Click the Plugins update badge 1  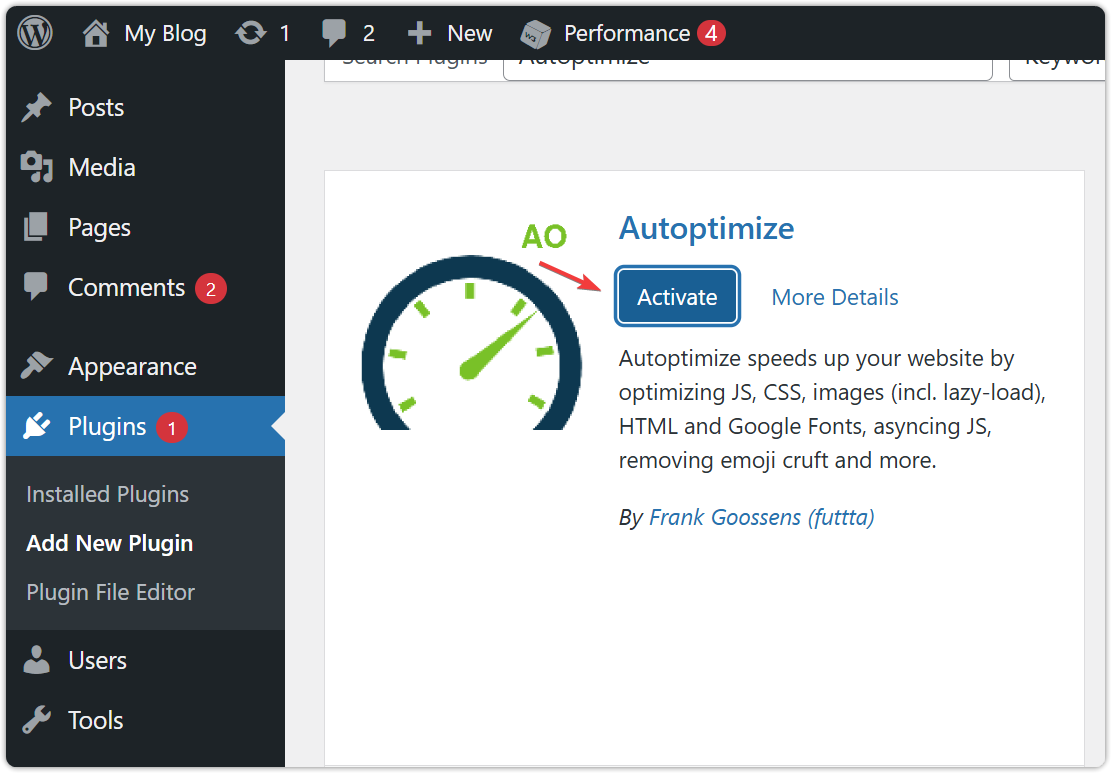coord(171,427)
